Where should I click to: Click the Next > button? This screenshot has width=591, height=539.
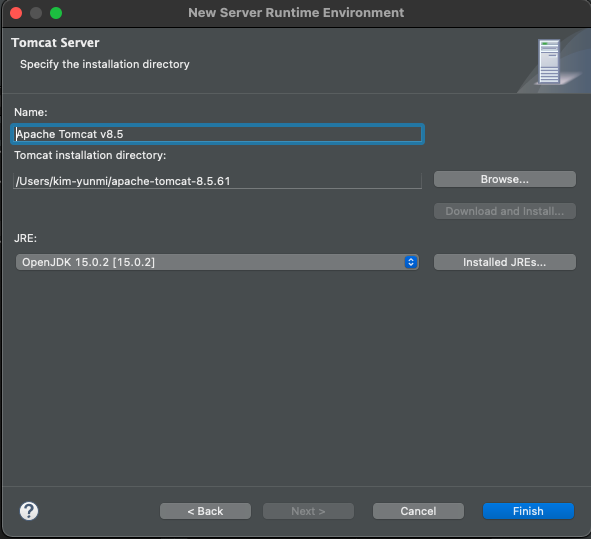308,511
